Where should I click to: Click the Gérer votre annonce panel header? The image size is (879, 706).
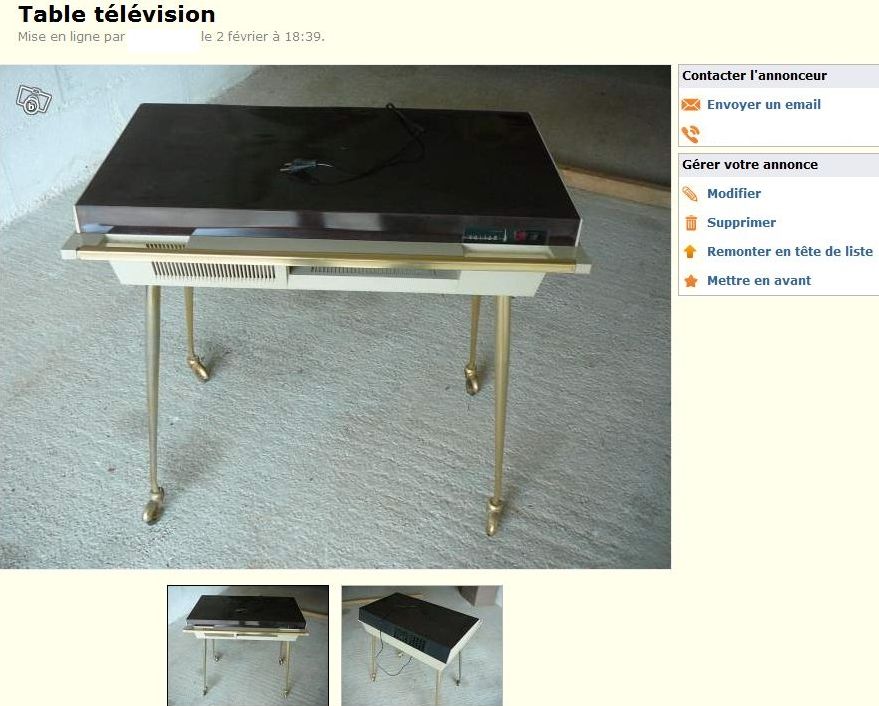tap(779, 165)
